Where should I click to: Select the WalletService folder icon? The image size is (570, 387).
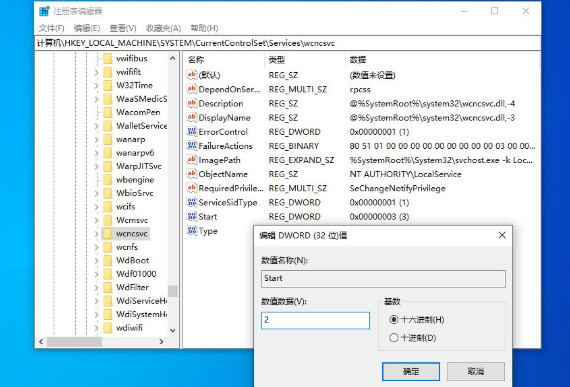pyautogui.click(x=108, y=126)
